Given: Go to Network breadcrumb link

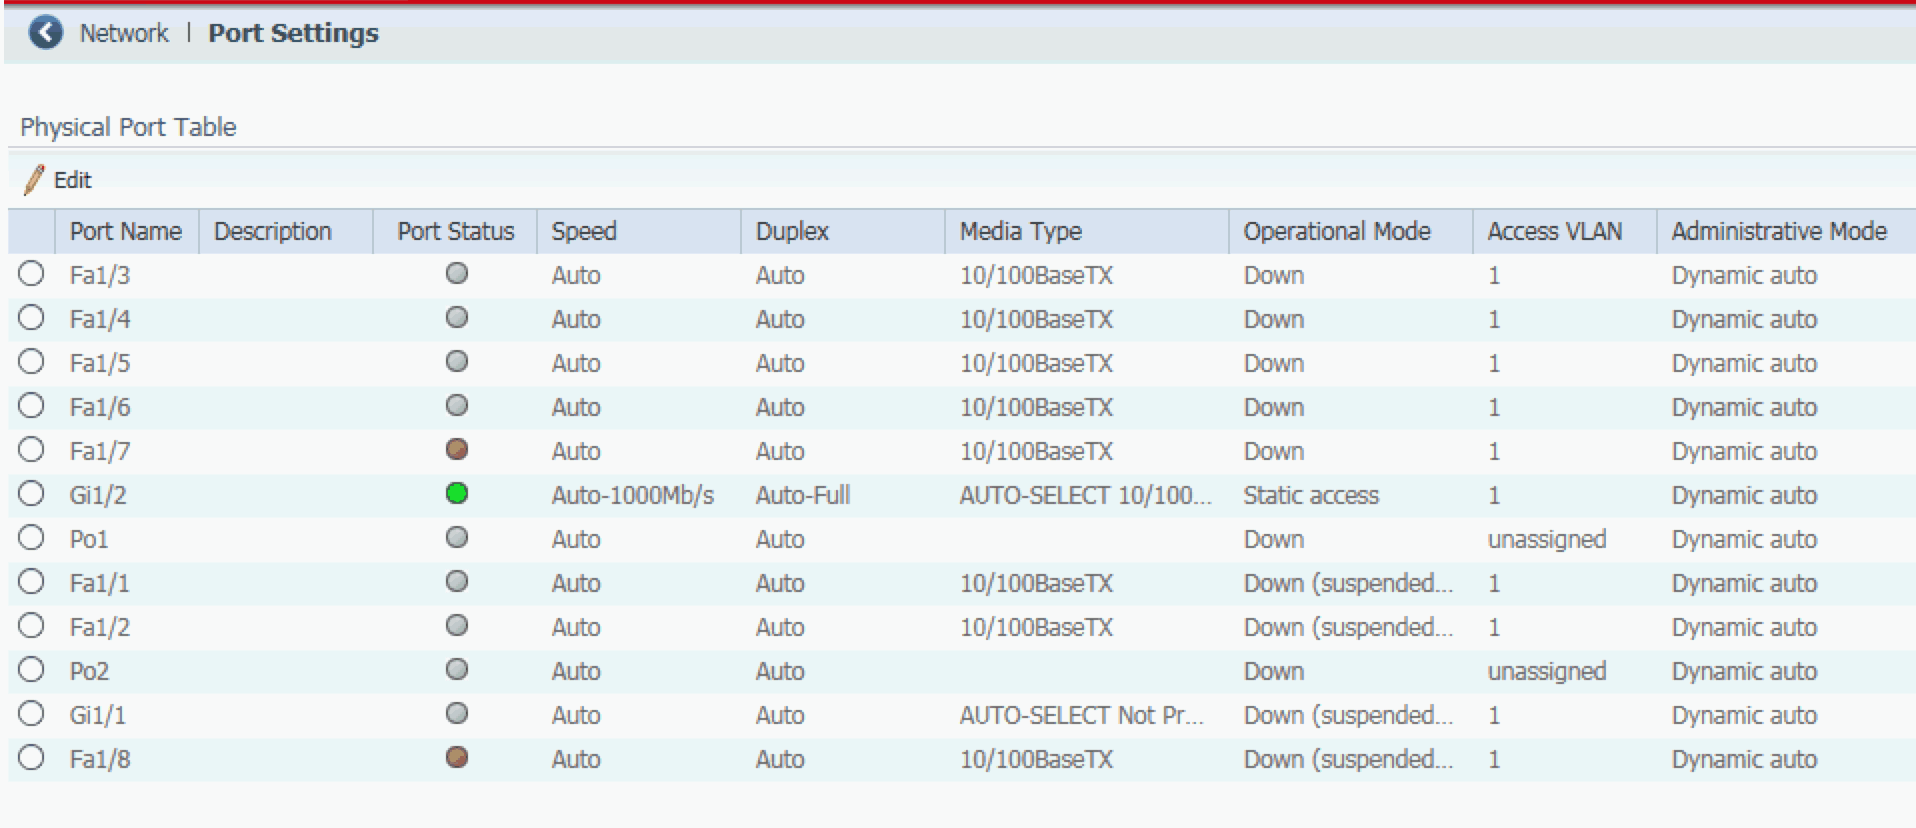Looking at the screenshot, I should (x=124, y=33).
